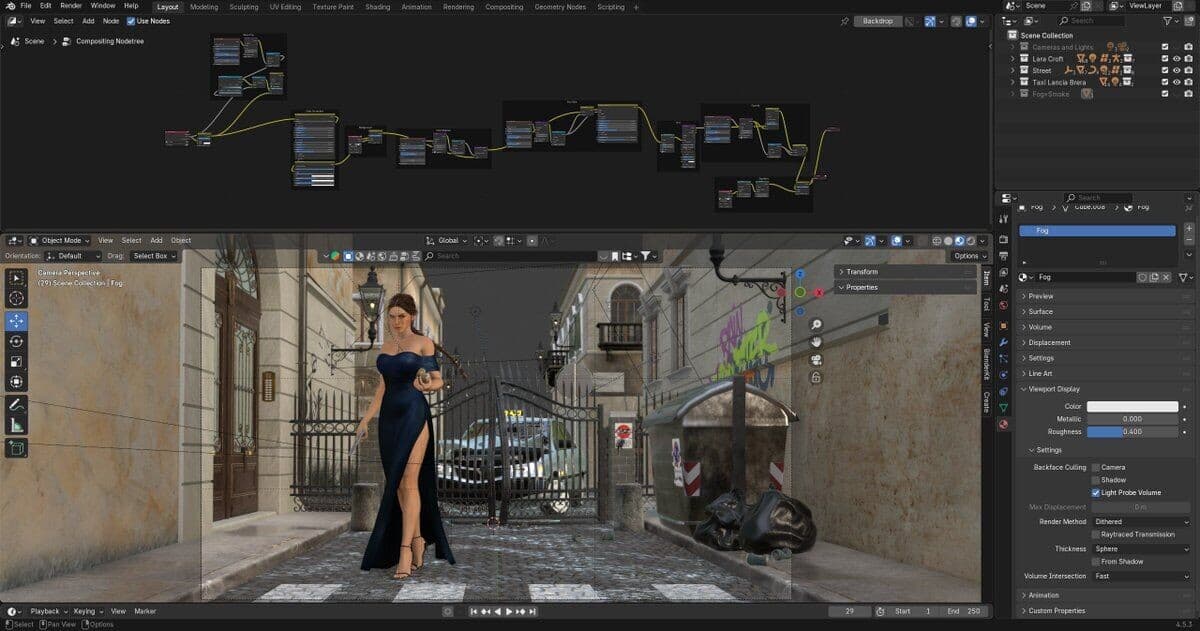
Task: Select the Rotate tool
Action: [16, 341]
